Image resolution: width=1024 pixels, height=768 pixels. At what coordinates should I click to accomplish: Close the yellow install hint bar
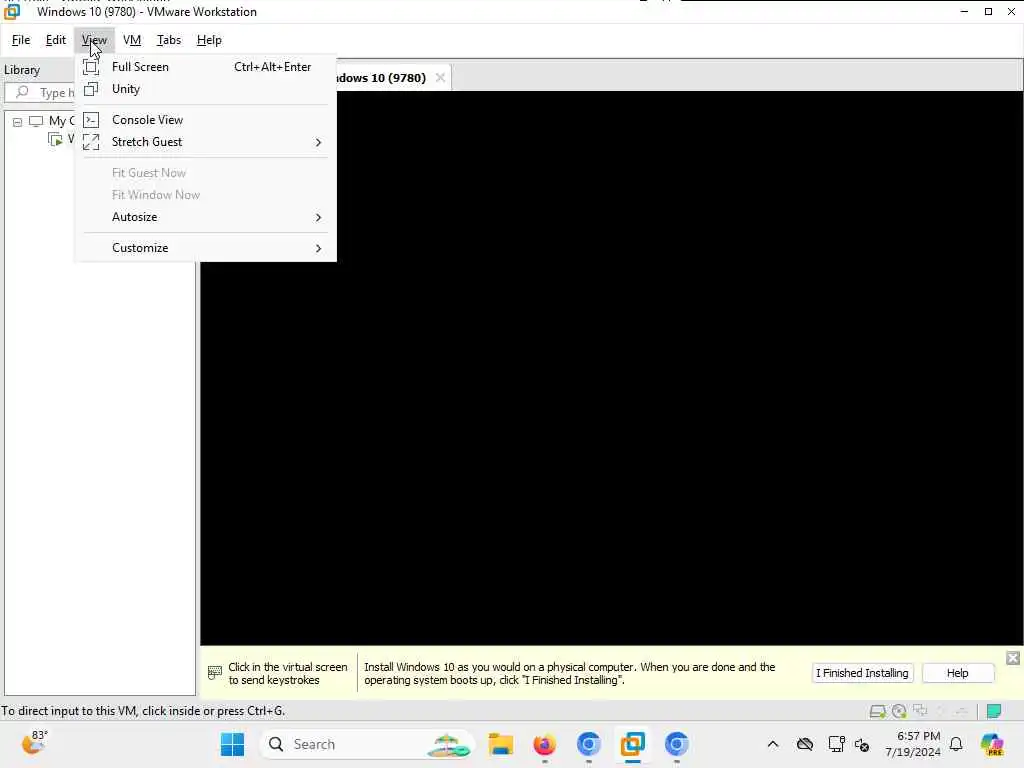(1013, 658)
